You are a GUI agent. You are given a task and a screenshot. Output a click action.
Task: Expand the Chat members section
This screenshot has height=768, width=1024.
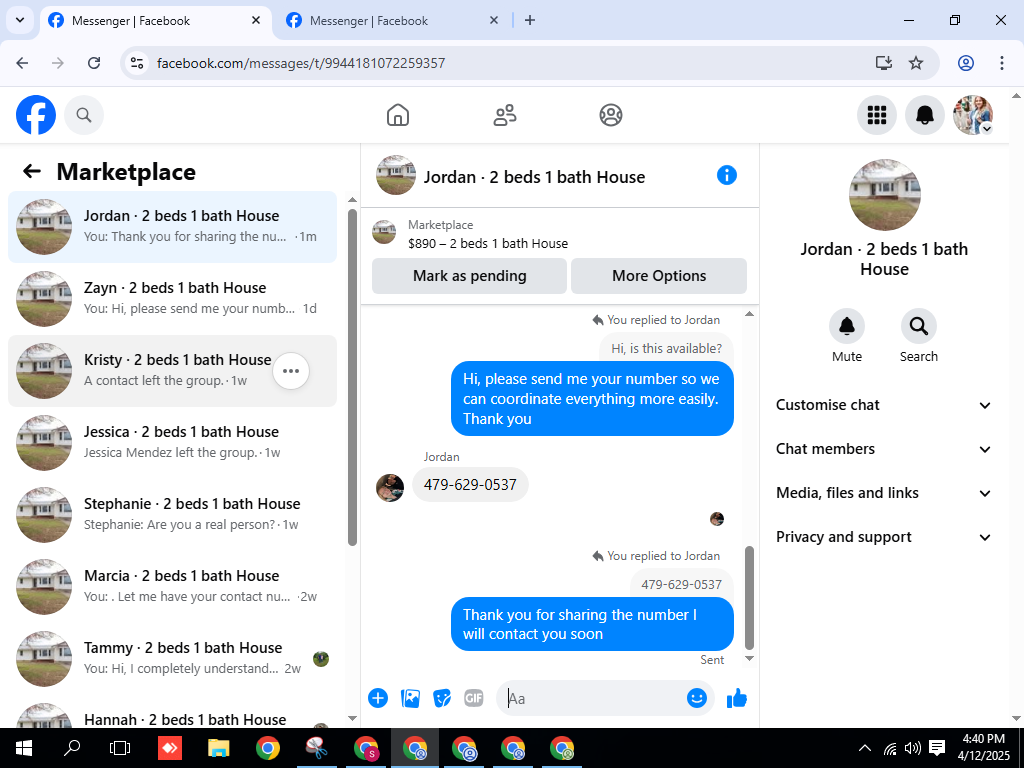pos(884,449)
